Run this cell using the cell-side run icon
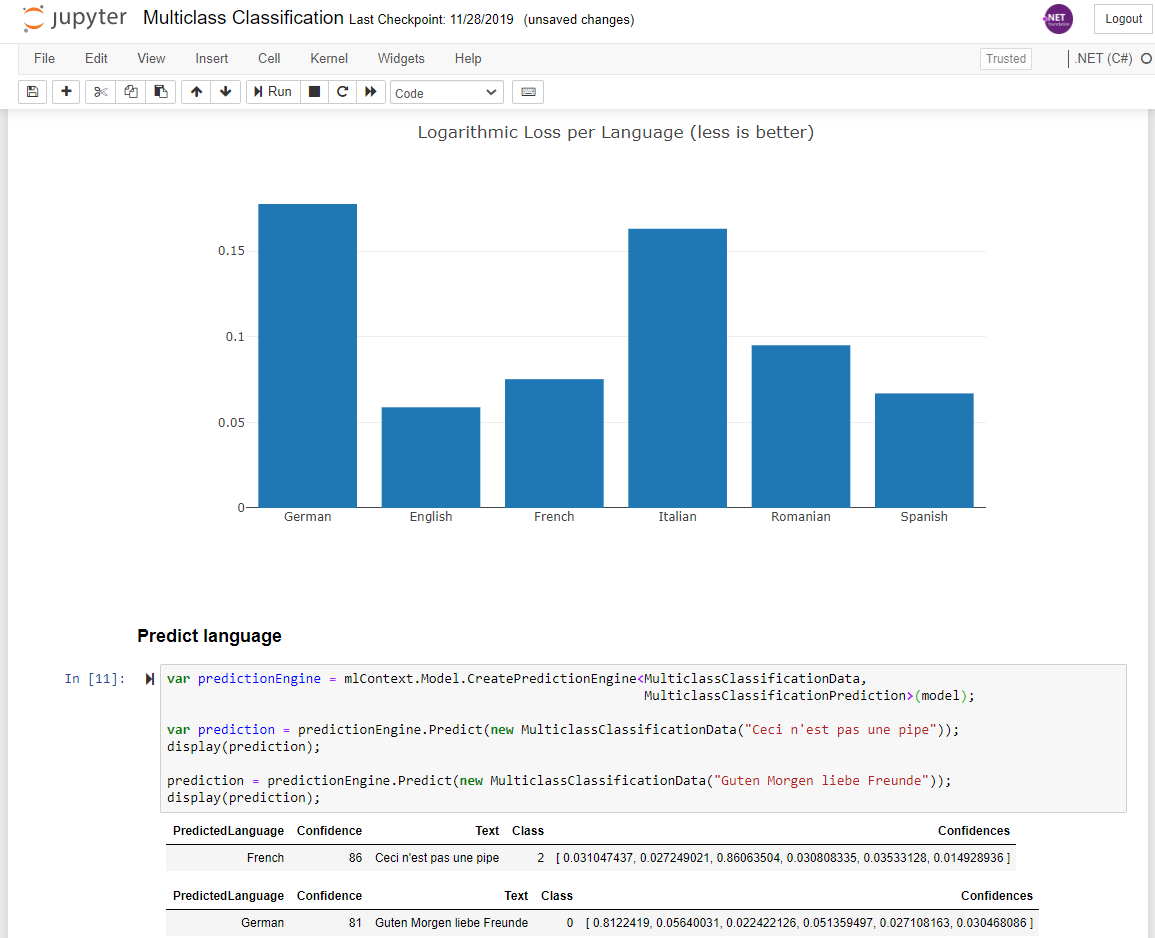This screenshot has height=938, width=1155. (150, 679)
